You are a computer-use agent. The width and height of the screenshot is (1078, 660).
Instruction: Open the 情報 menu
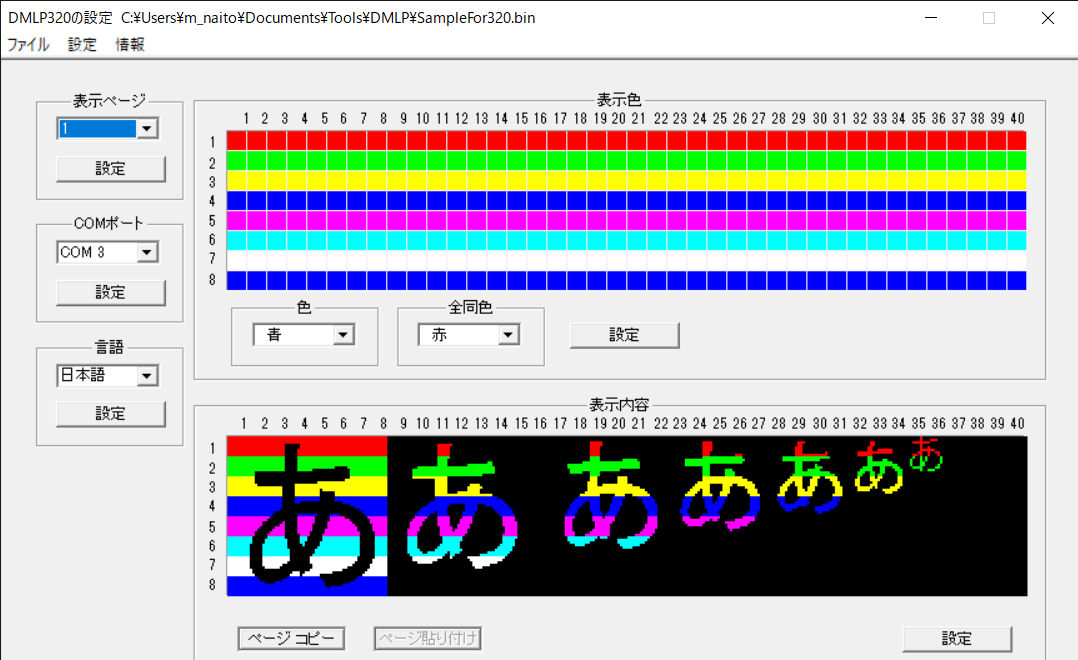click(129, 45)
